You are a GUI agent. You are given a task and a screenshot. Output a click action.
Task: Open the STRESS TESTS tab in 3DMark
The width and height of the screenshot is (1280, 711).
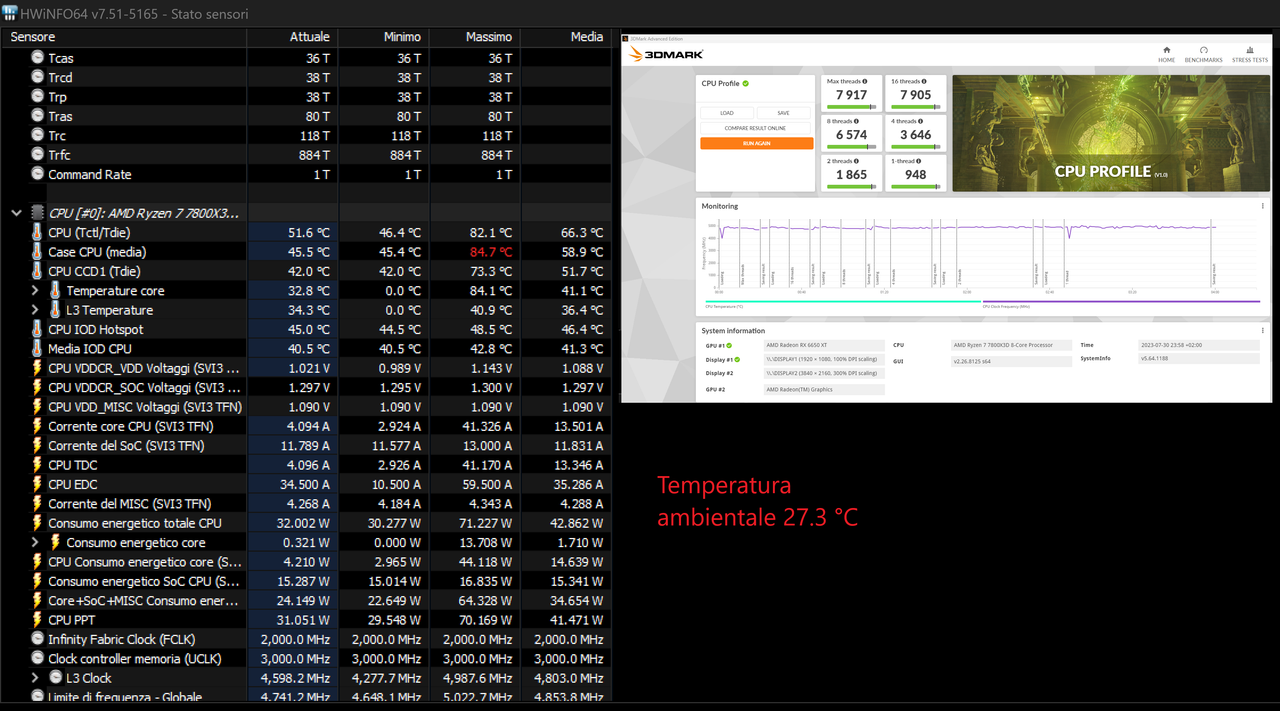point(1250,54)
